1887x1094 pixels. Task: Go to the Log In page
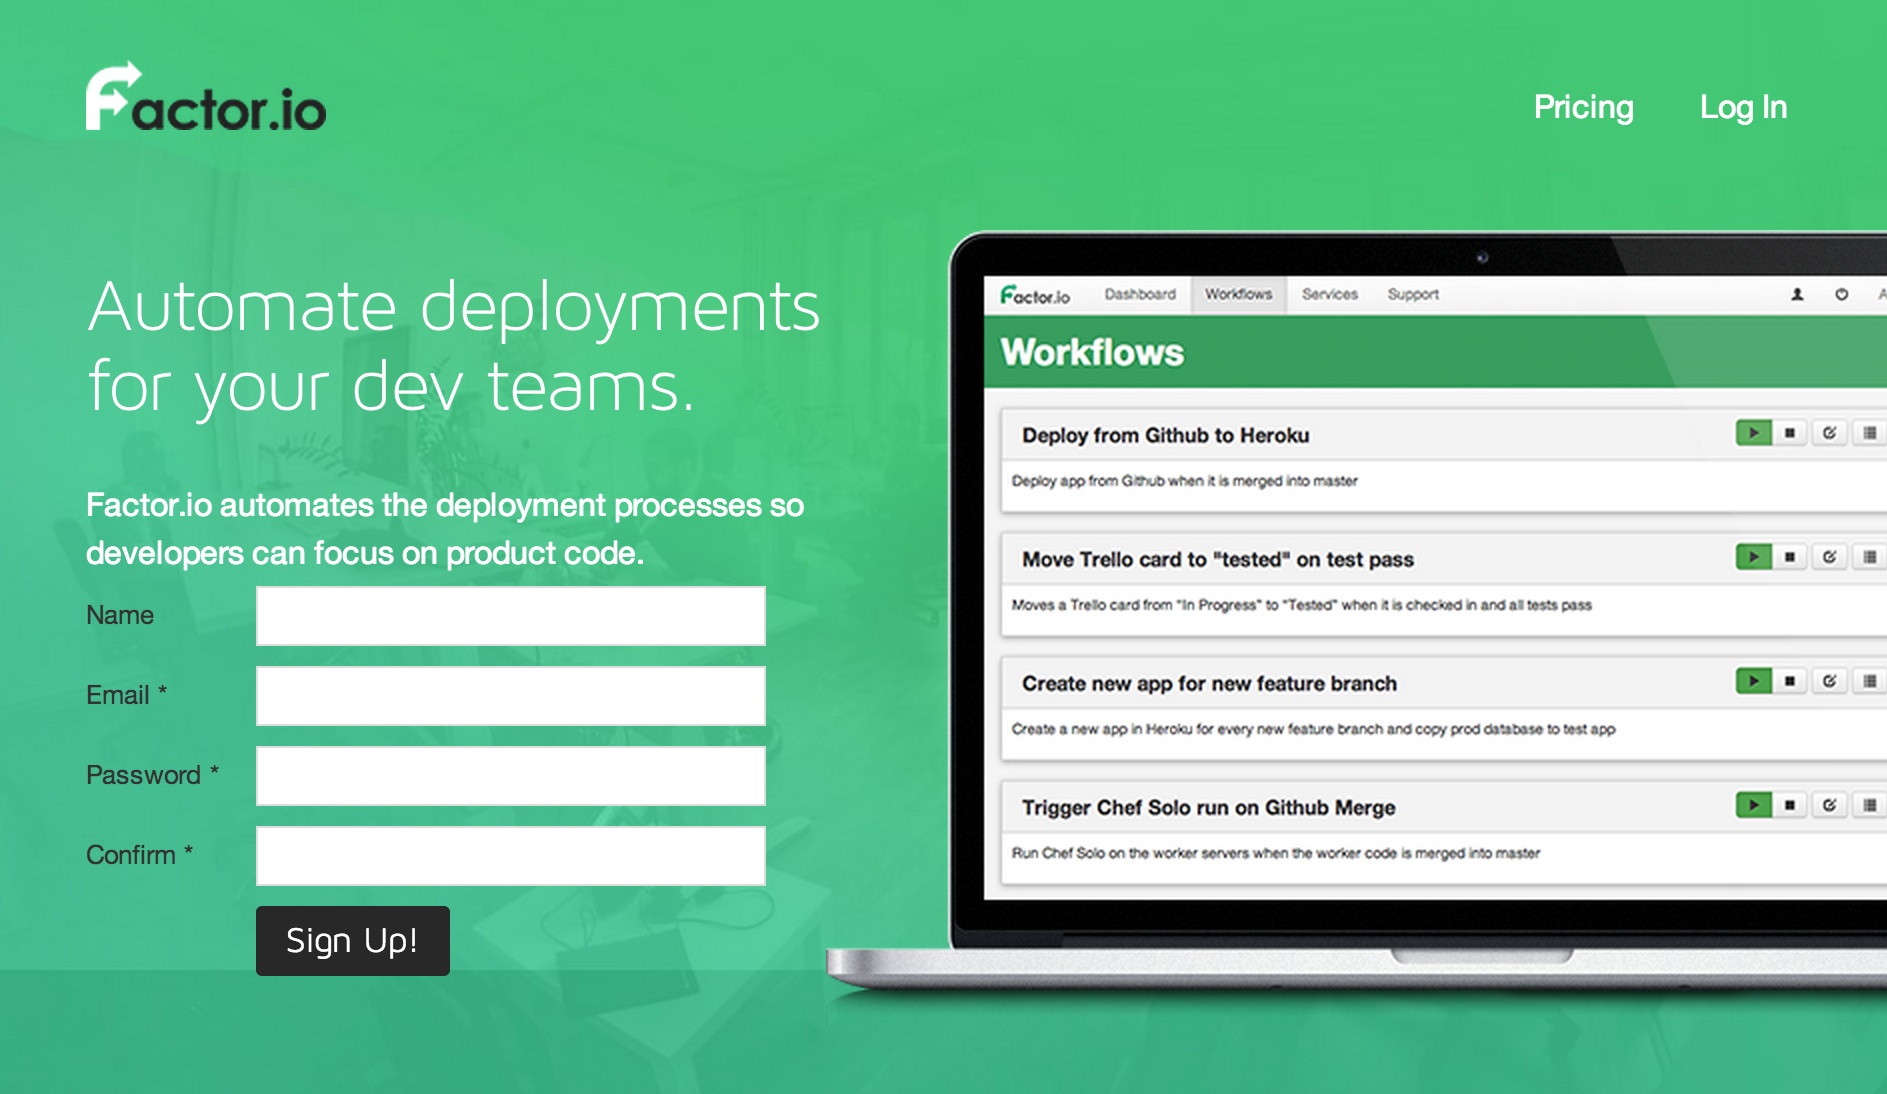click(x=1743, y=107)
